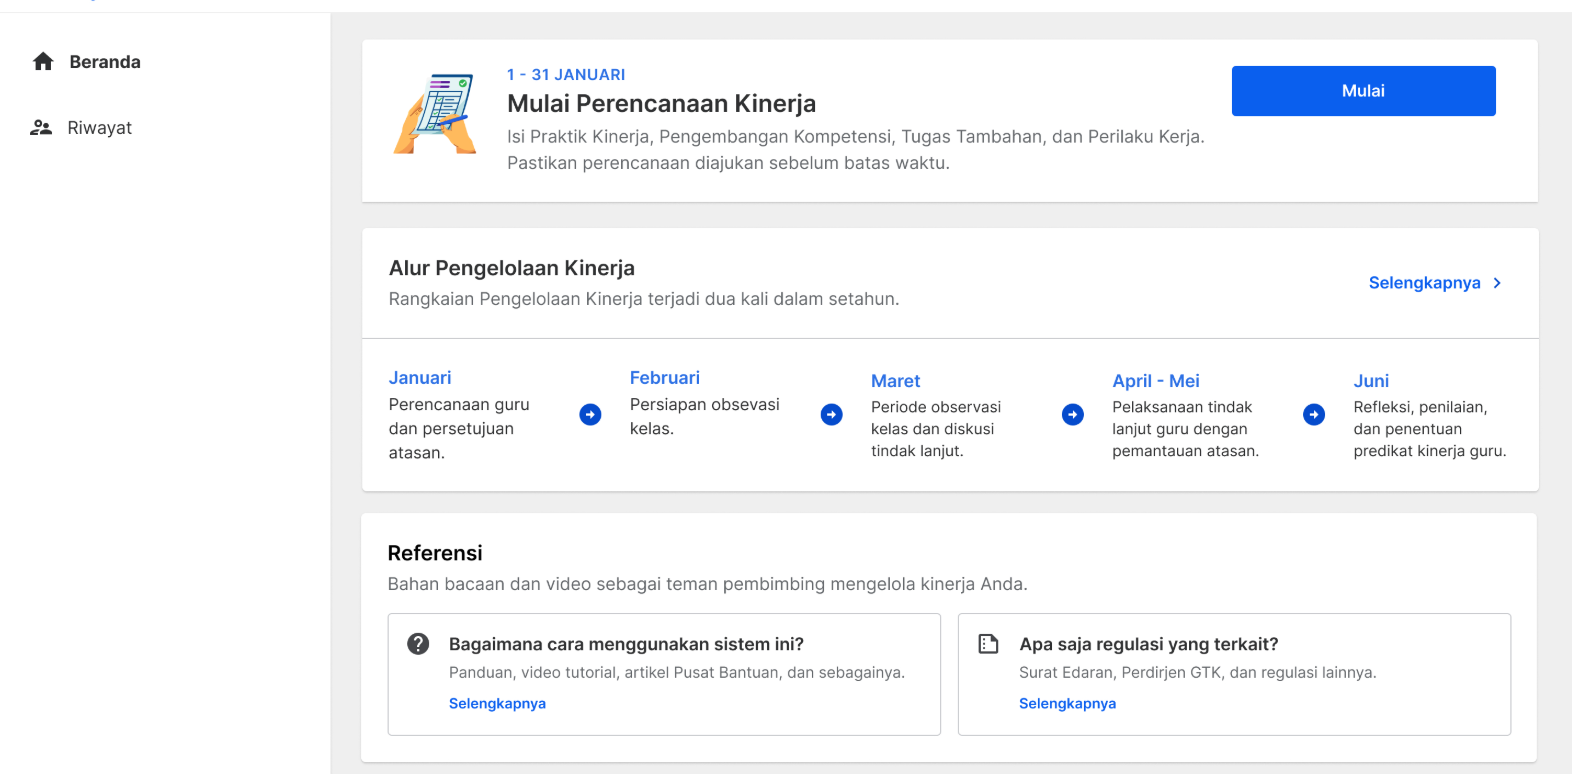Image resolution: width=1572 pixels, height=774 pixels.
Task: Open the Beranda menu item
Action: click(87, 62)
